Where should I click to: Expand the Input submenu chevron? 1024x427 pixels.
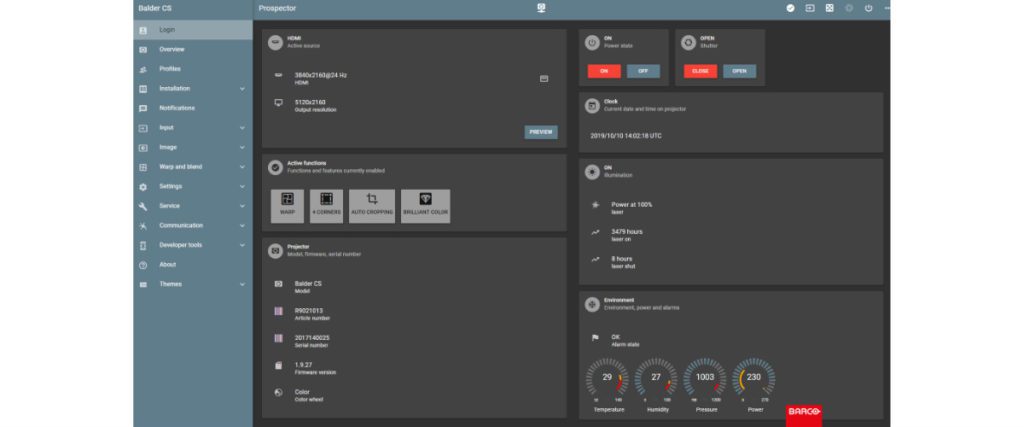point(242,128)
